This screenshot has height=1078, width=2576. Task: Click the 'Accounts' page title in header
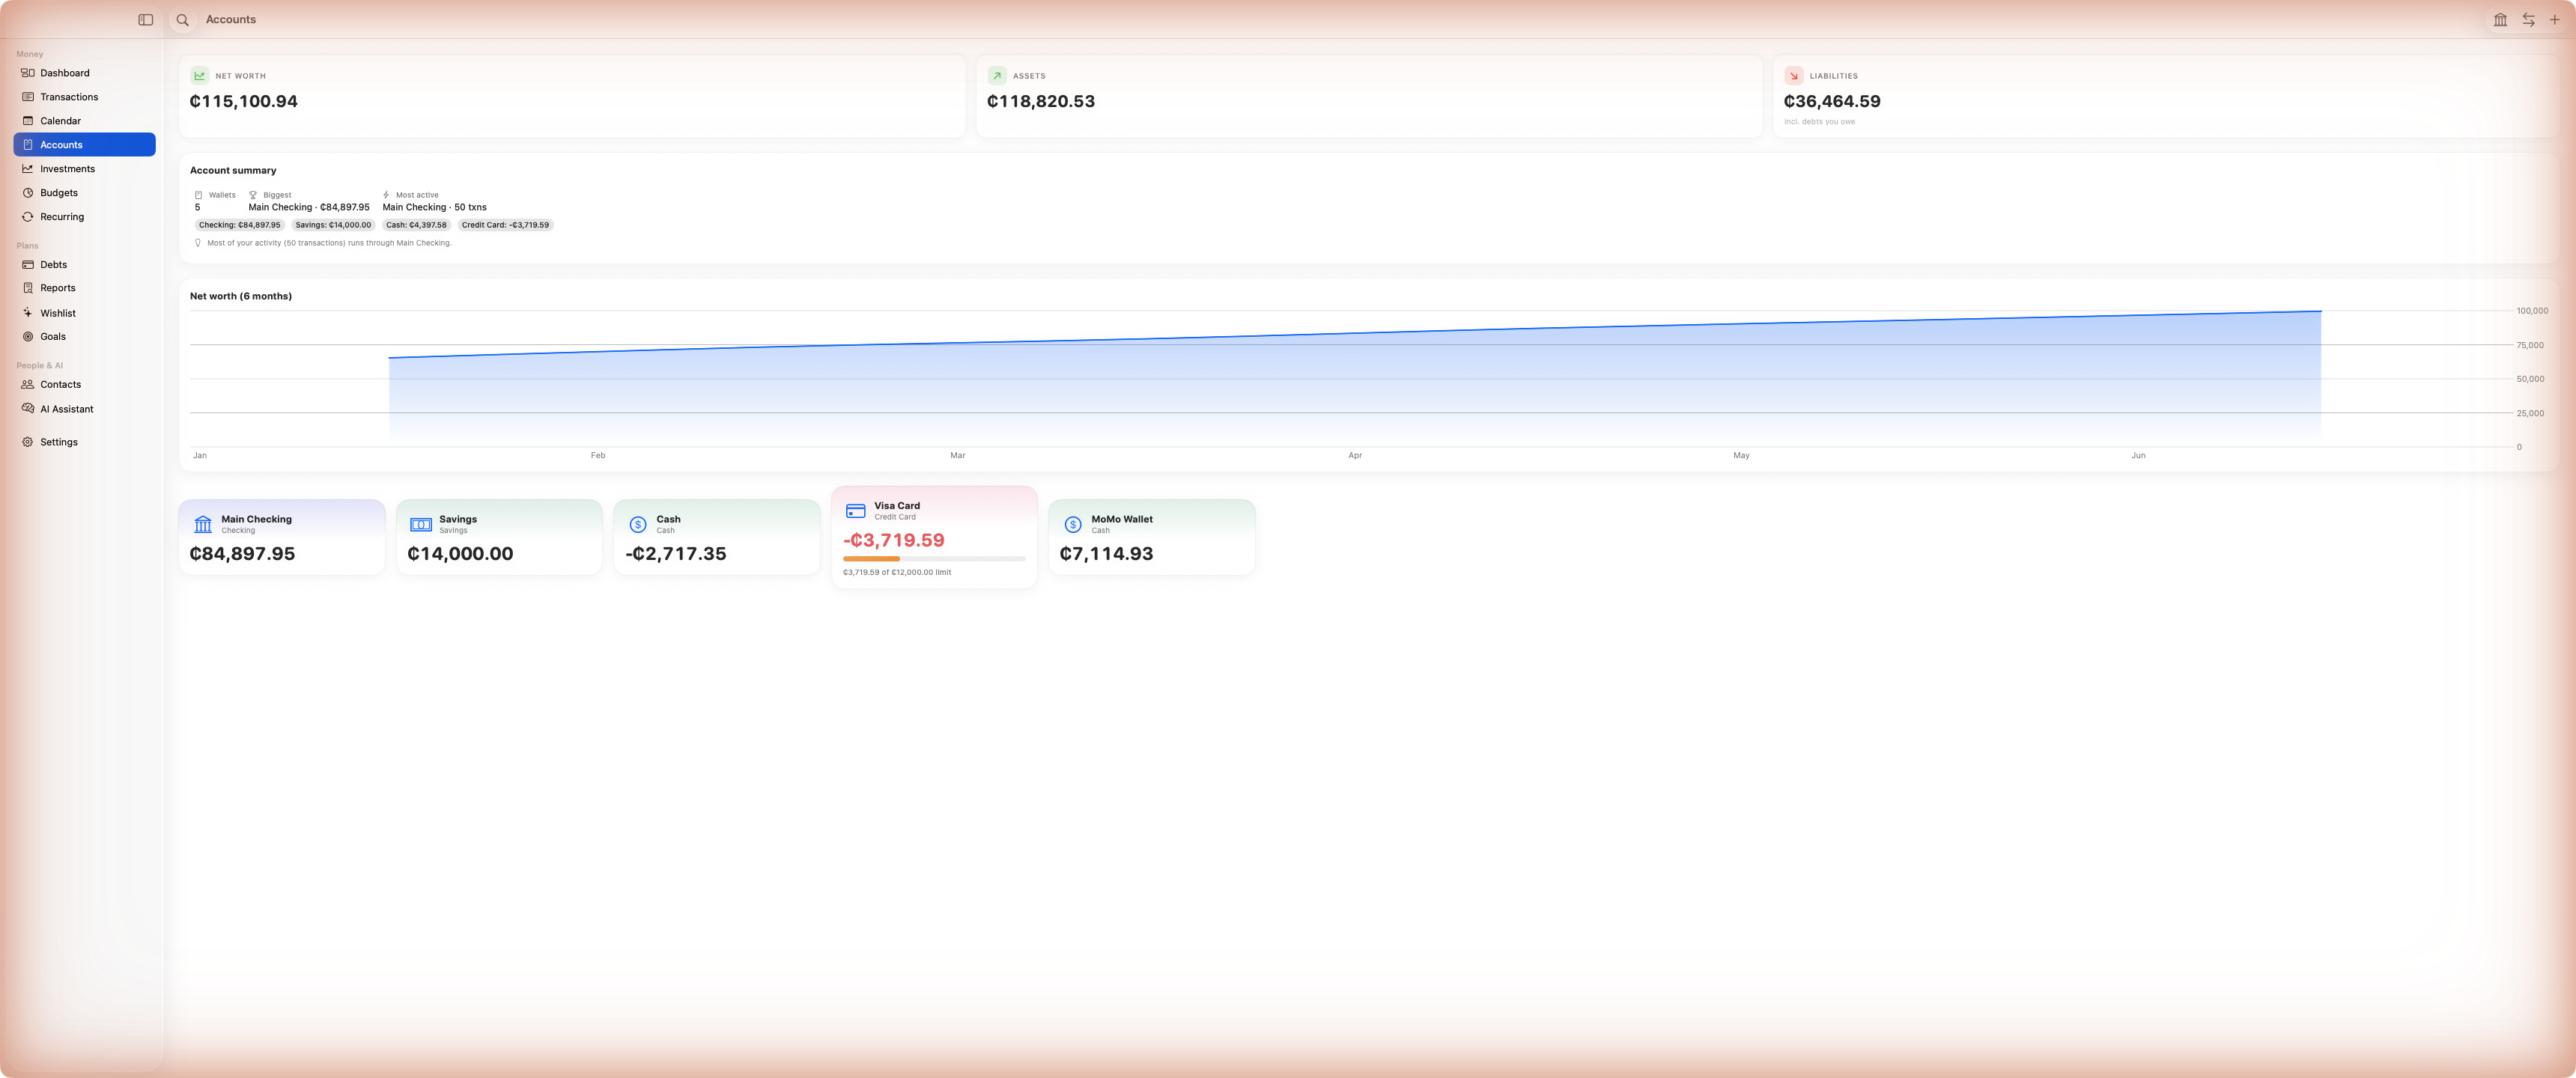tap(231, 20)
